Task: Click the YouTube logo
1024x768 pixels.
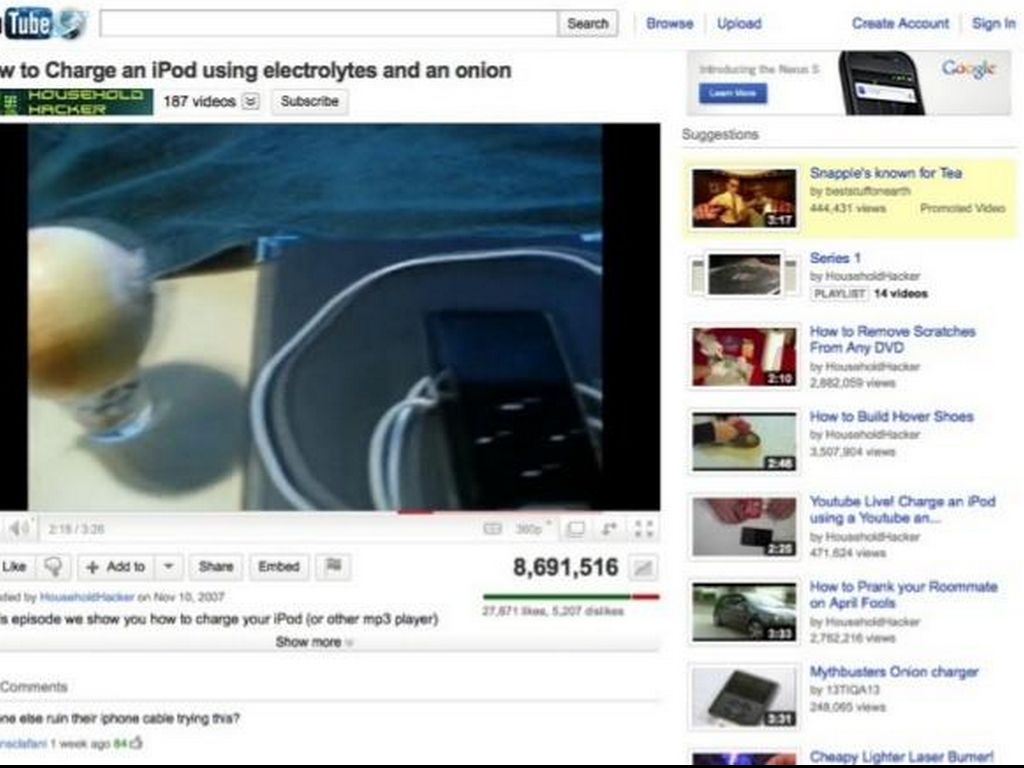Action: pyautogui.click(x=44, y=24)
